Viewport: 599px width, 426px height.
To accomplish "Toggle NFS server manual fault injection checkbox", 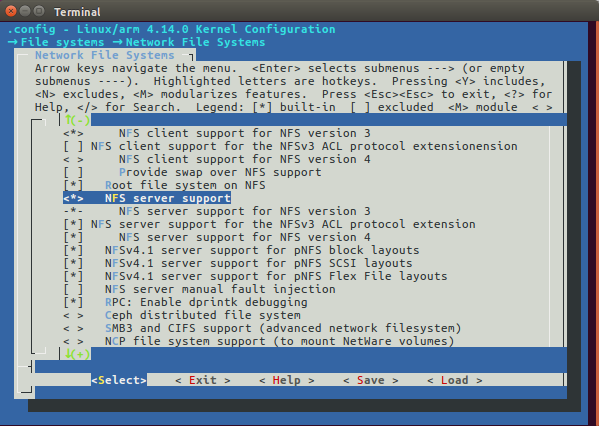I will (x=73, y=289).
